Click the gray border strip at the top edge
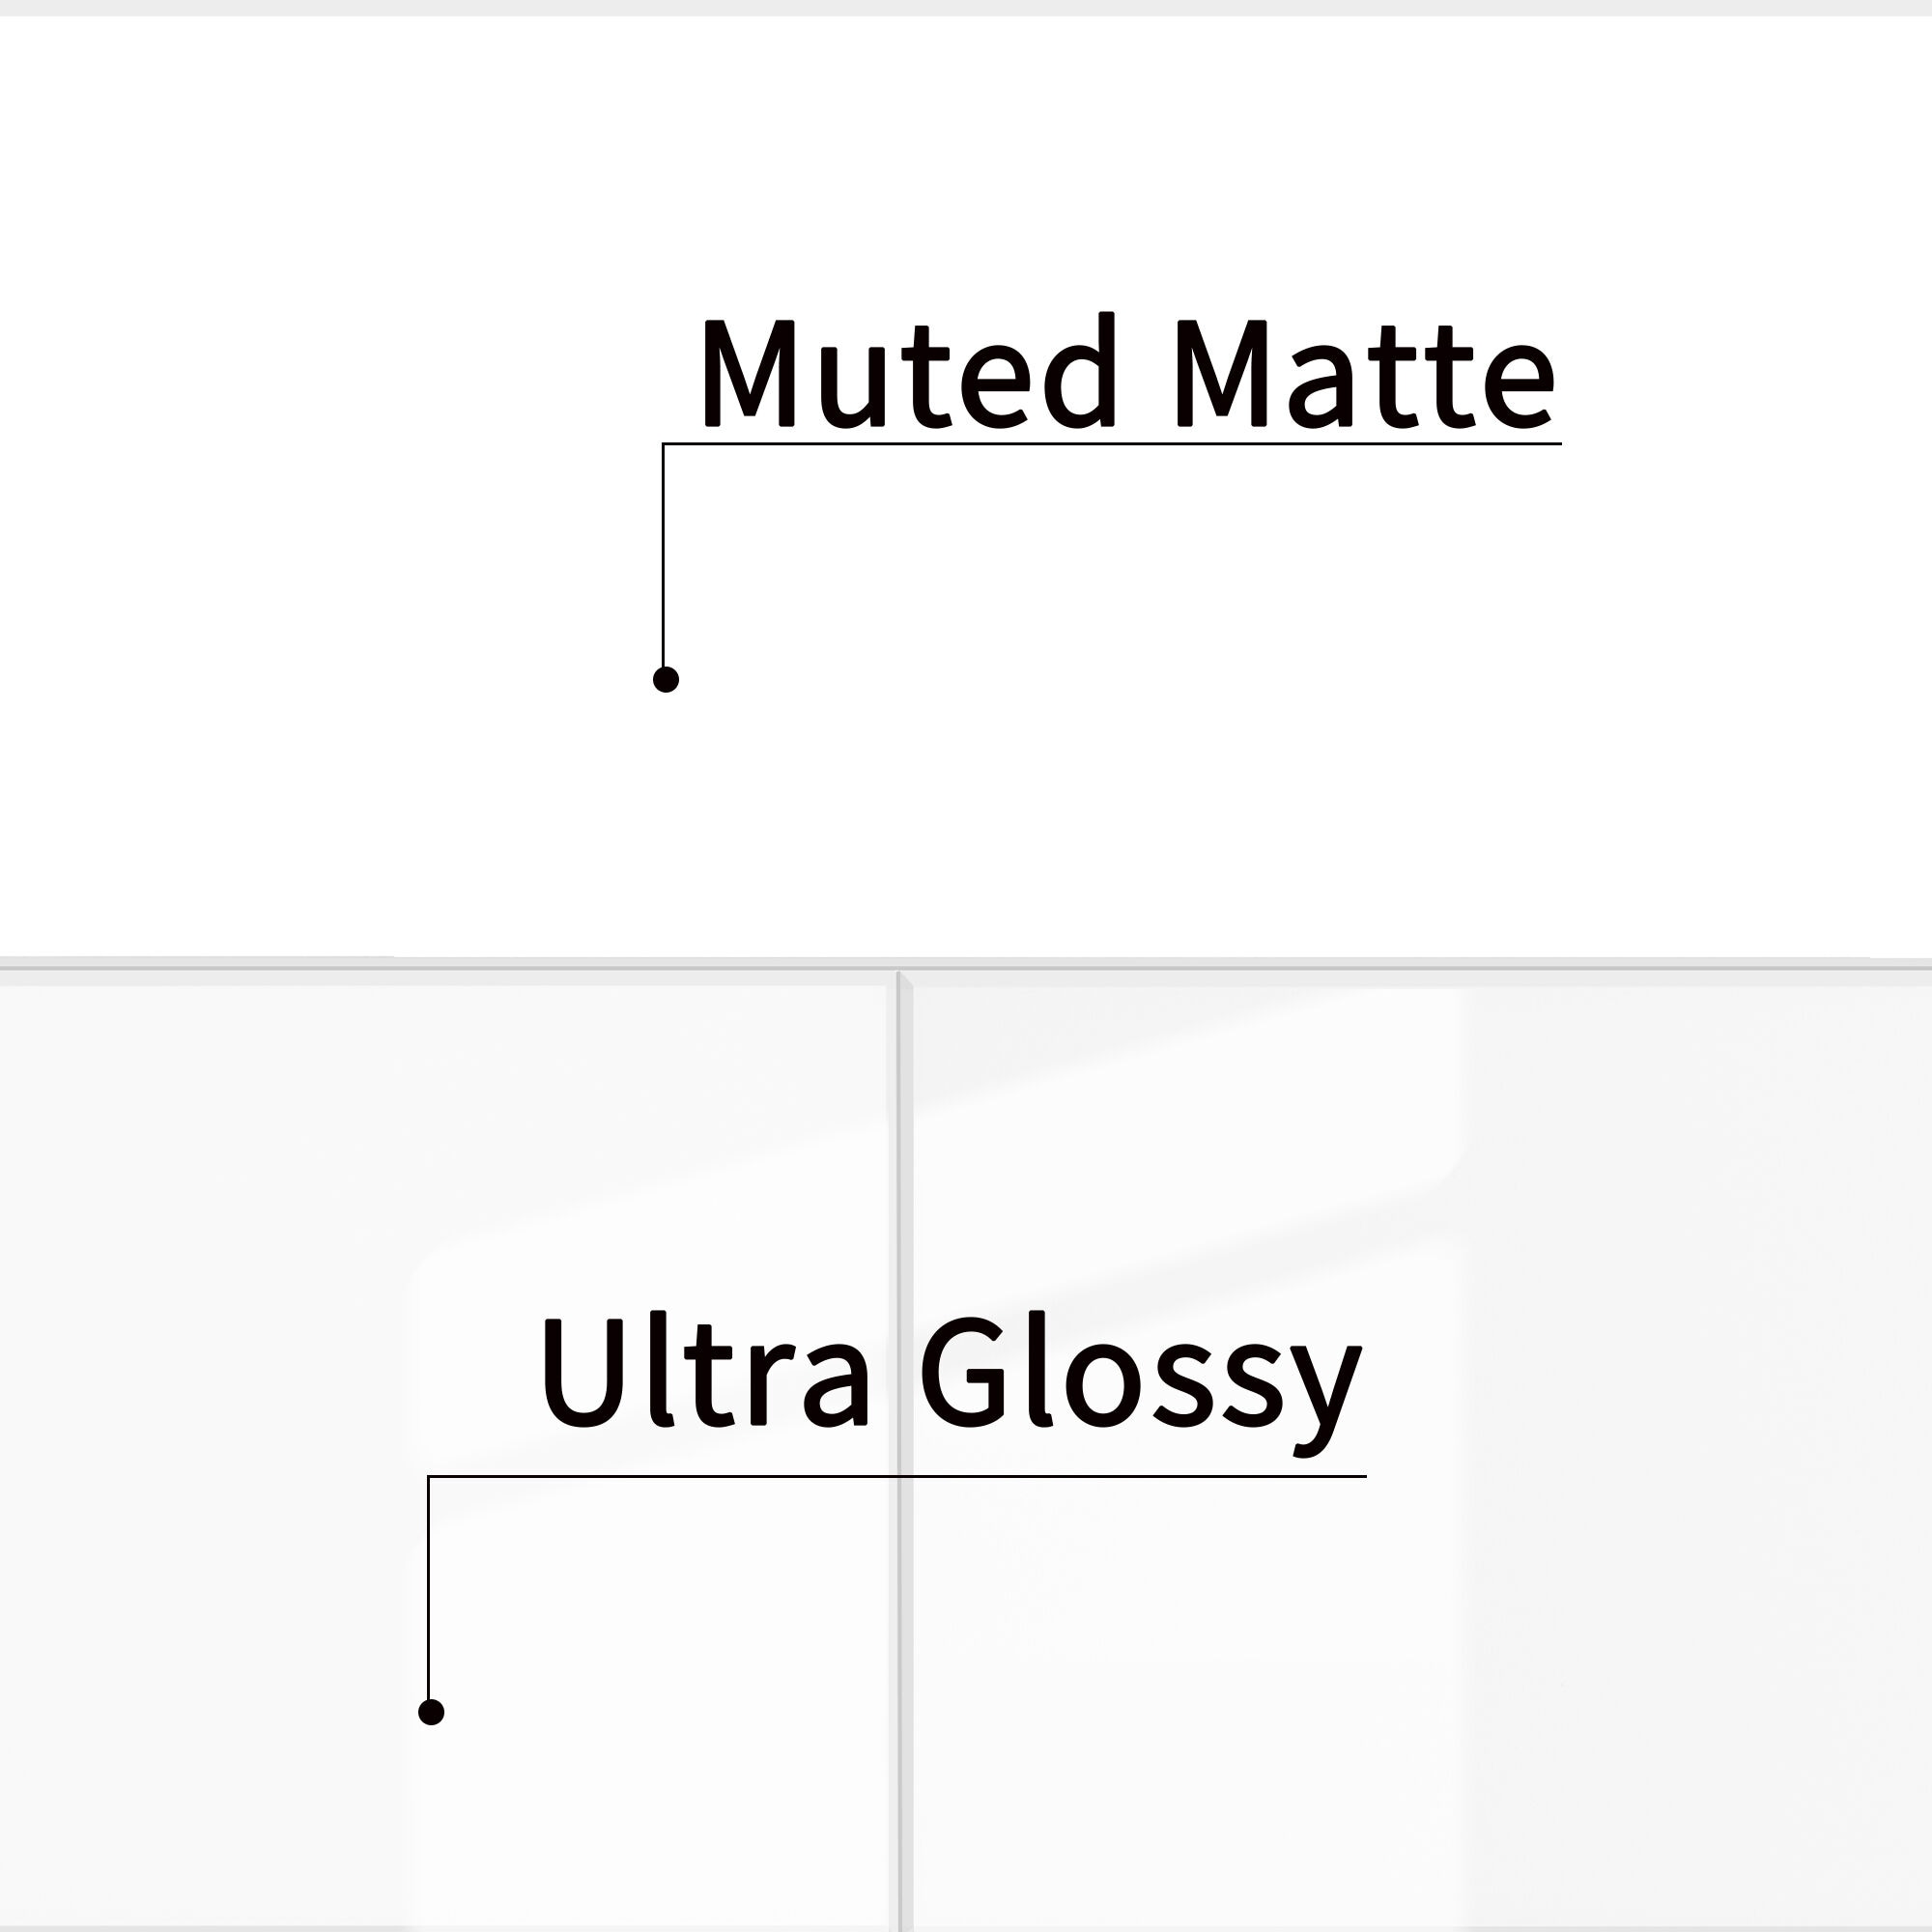This screenshot has width=1932, height=1932. 966,7
